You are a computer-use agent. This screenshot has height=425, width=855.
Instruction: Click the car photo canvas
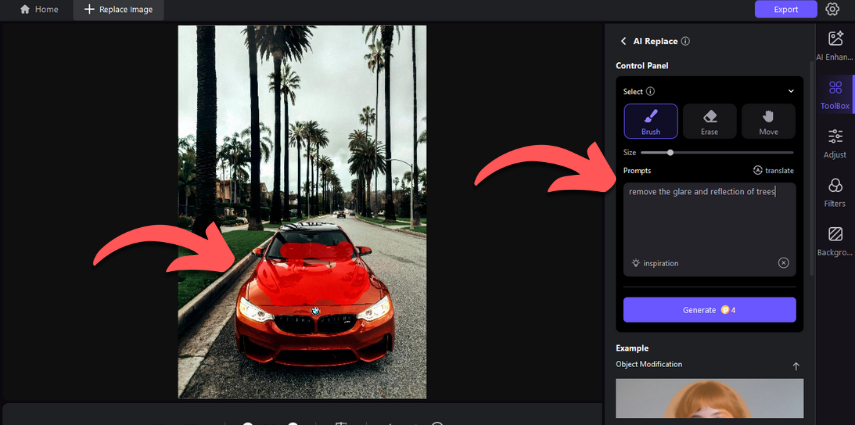[302, 212]
